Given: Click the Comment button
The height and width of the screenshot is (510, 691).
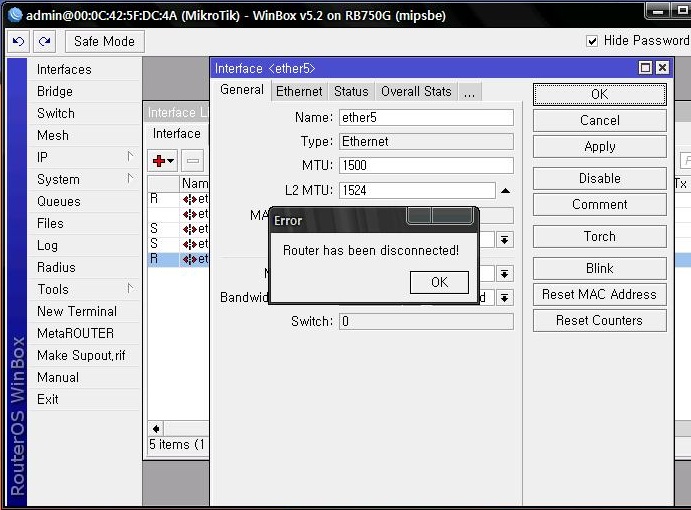Looking at the screenshot, I should (x=599, y=205).
